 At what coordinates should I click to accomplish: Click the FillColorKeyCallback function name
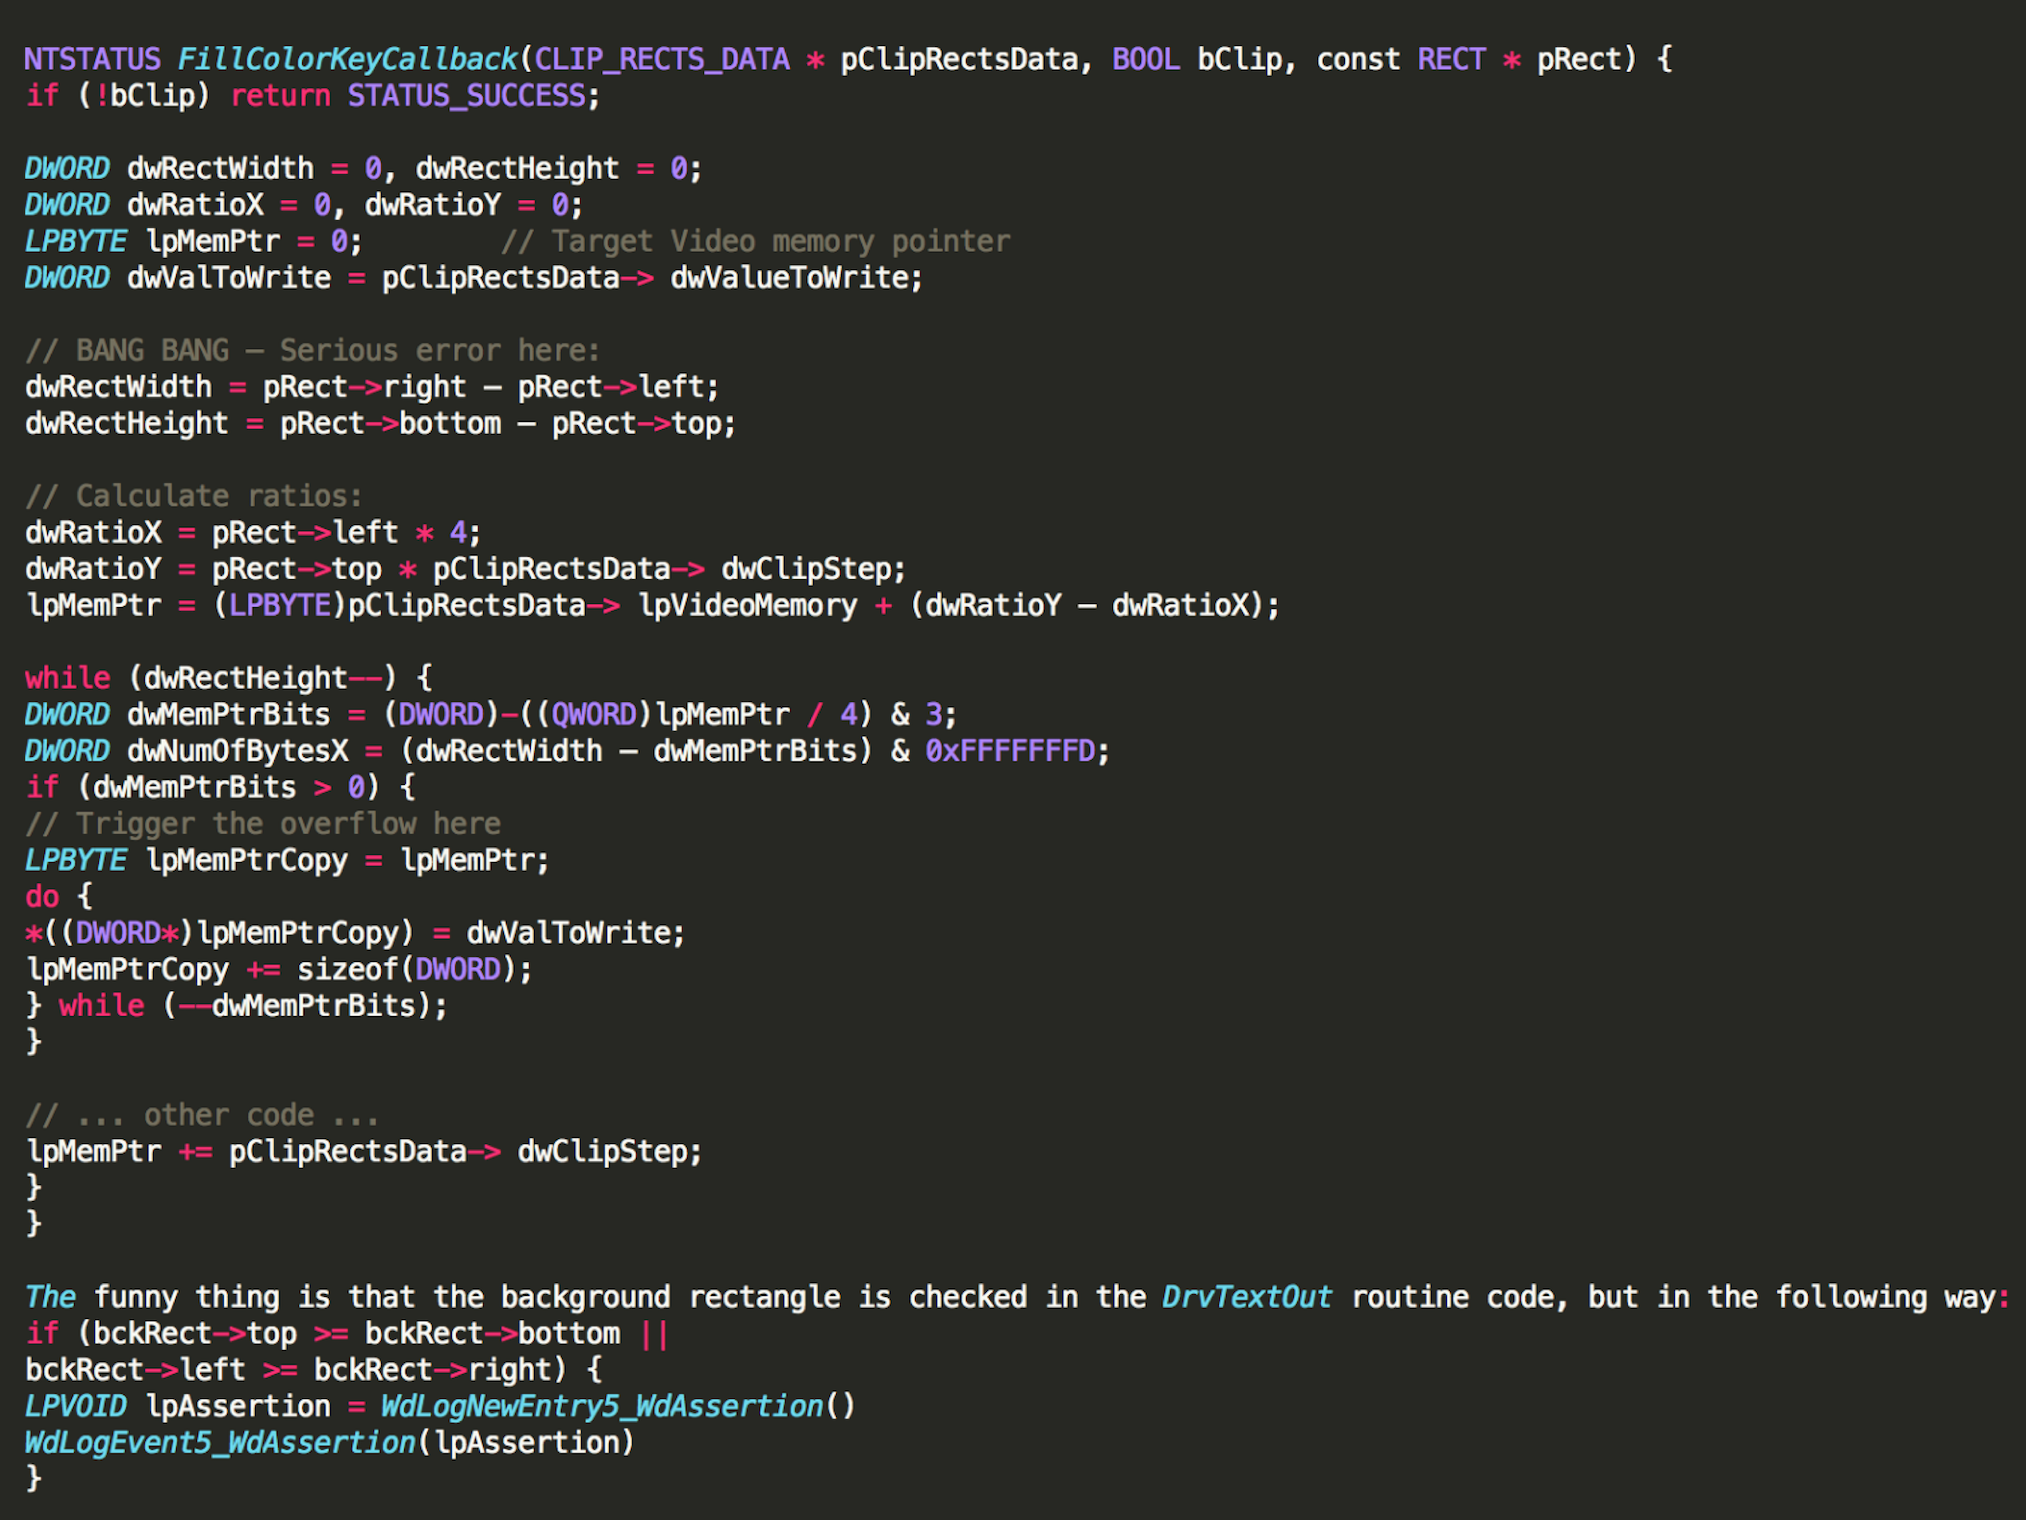pos(347,60)
